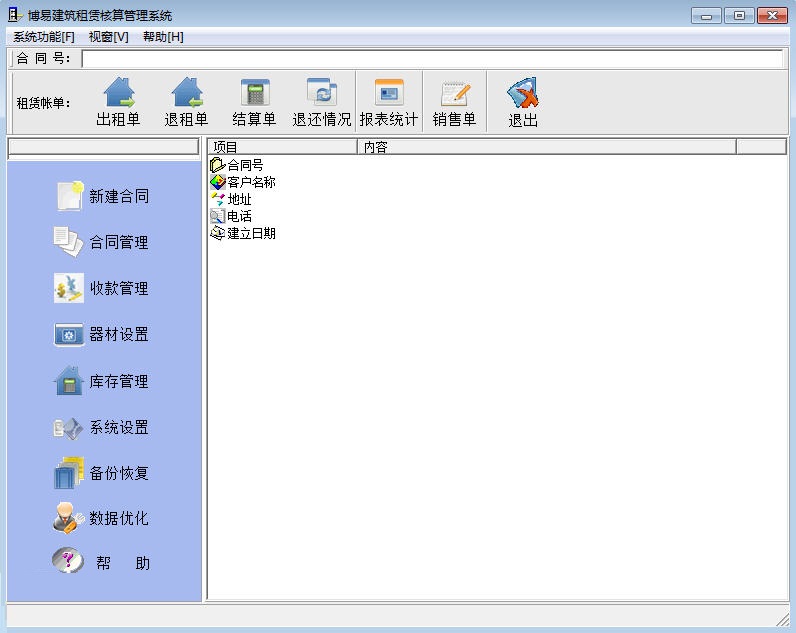Click the 收款管理 money icon
Viewport: 796px width, 633px height.
click(69, 288)
